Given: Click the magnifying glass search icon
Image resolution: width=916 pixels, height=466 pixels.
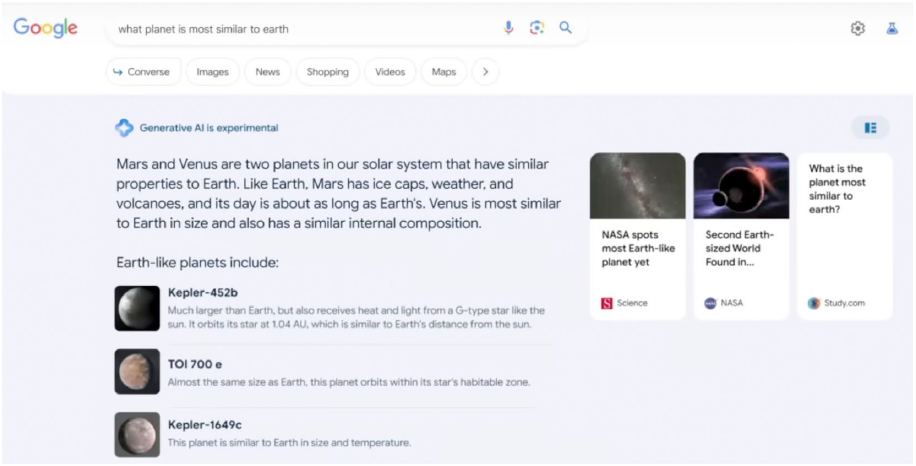Looking at the screenshot, I should click(566, 28).
